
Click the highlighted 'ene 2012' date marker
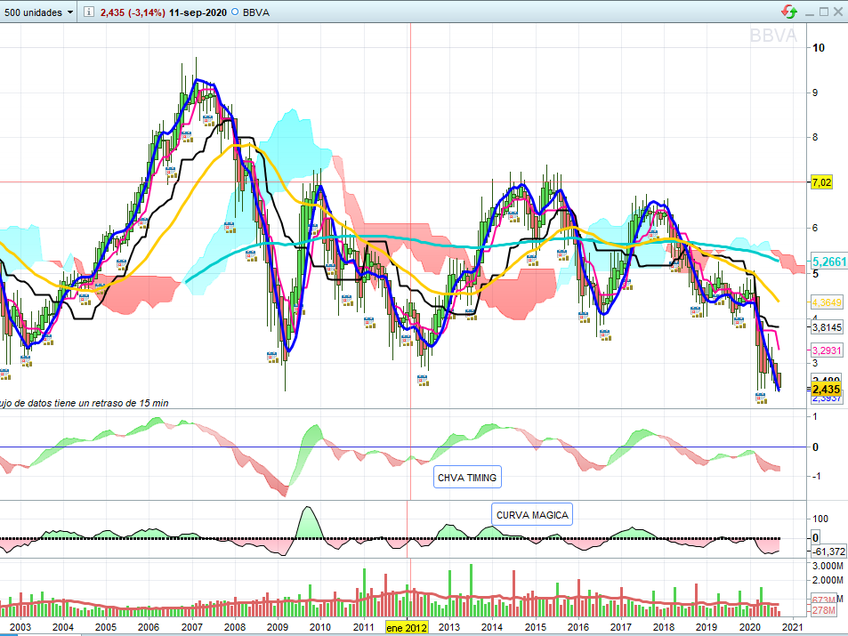tap(406, 628)
